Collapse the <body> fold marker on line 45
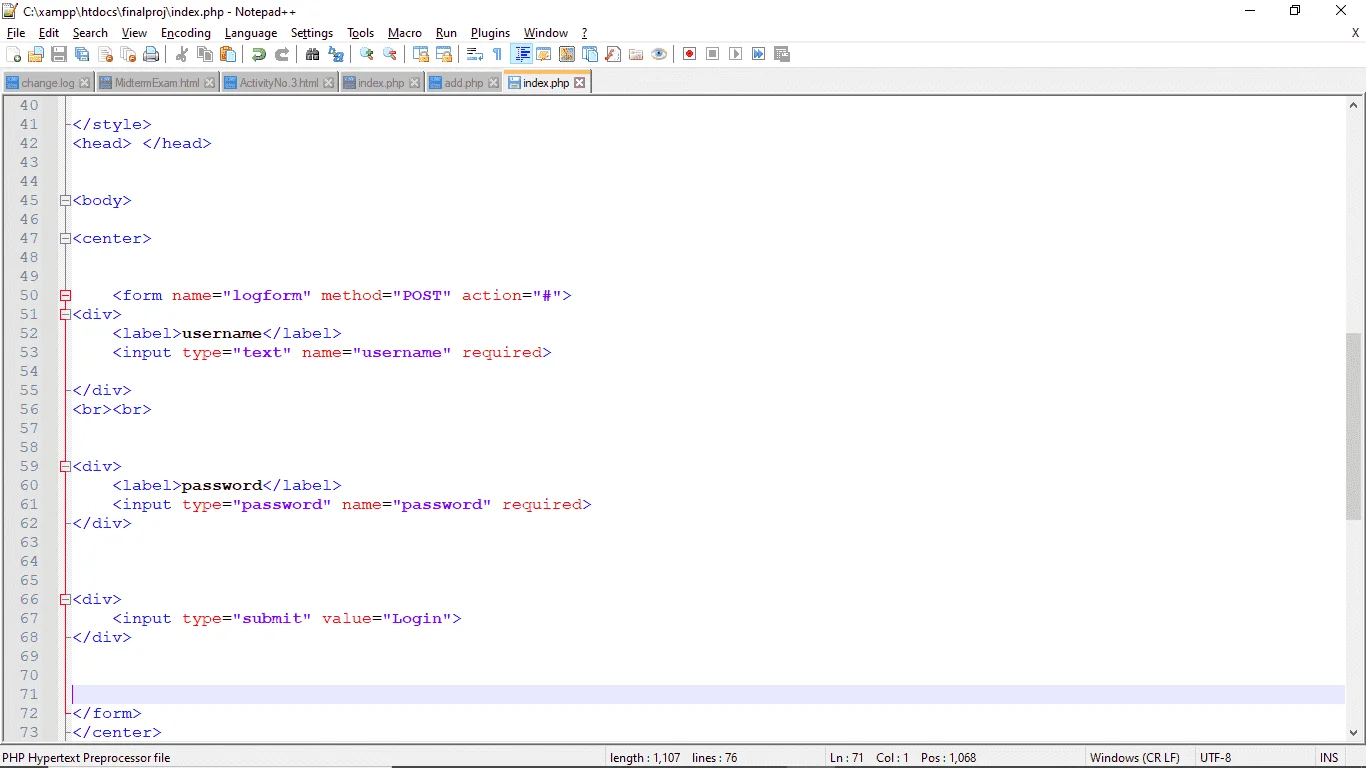The width and height of the screenshot is (1366, 768). tap(65, 200)
